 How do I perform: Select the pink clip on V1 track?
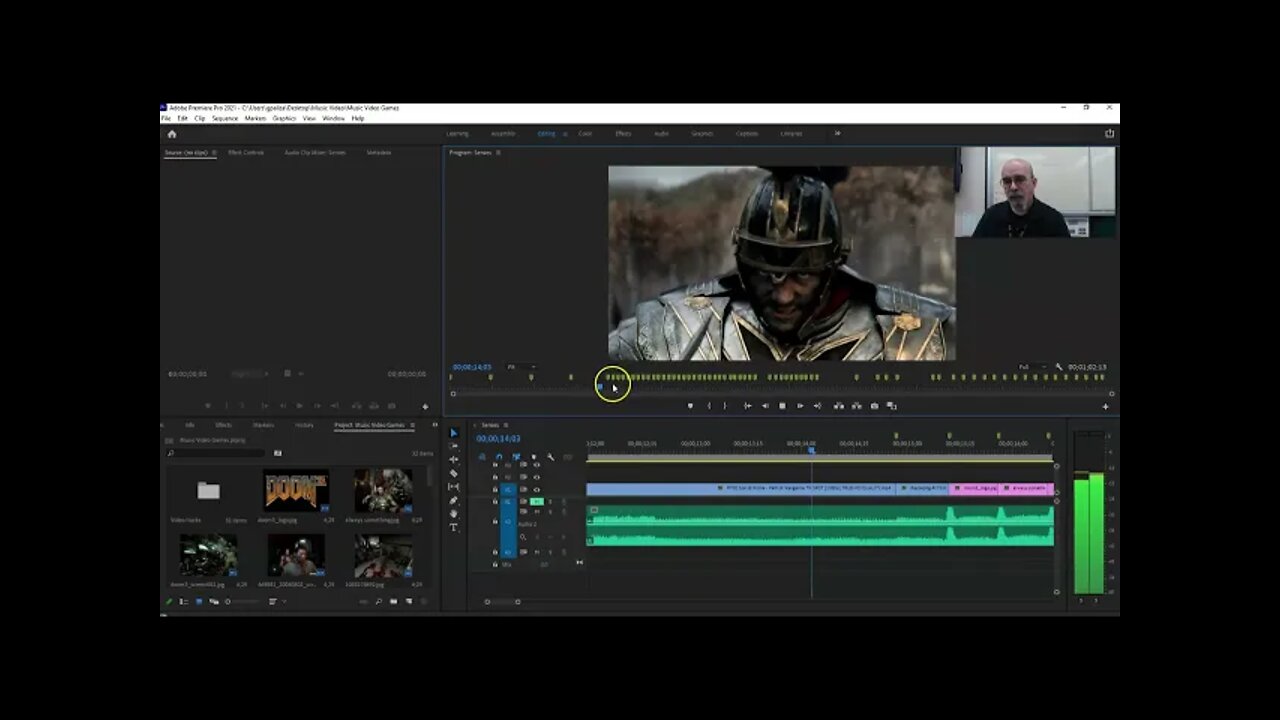coord(973,489)
